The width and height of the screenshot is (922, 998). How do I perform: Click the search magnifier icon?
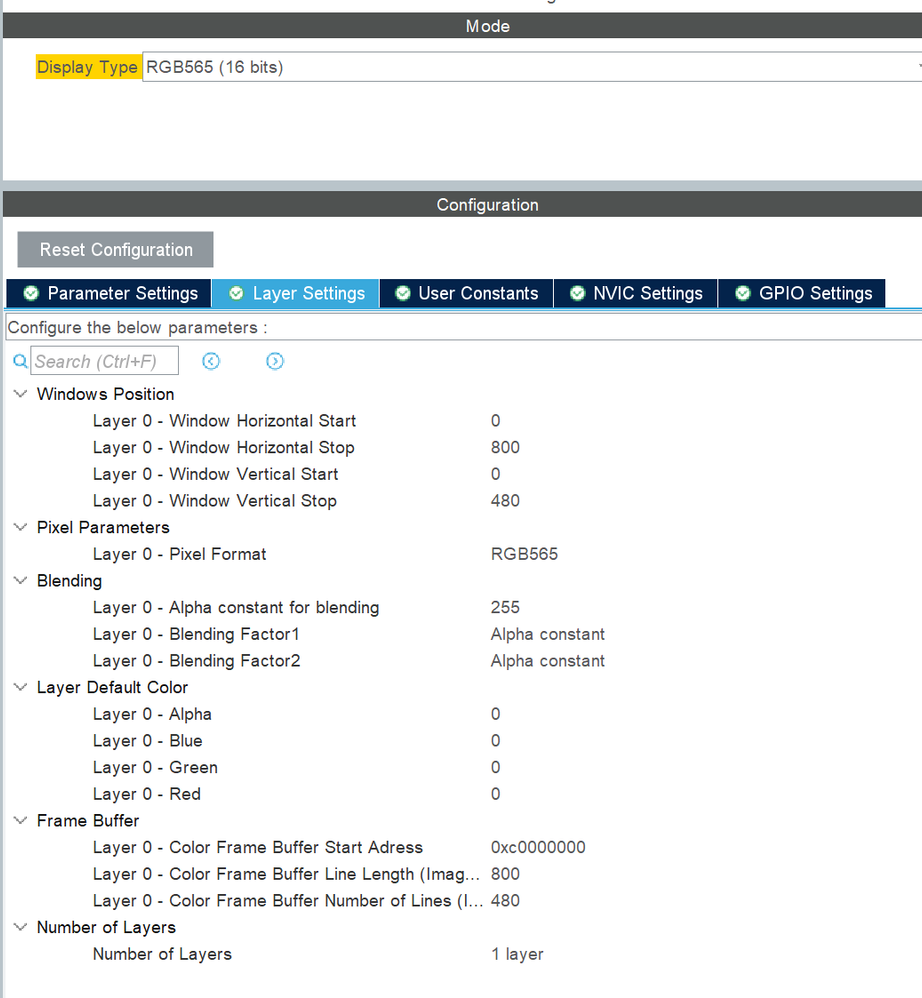pos(20,362)
